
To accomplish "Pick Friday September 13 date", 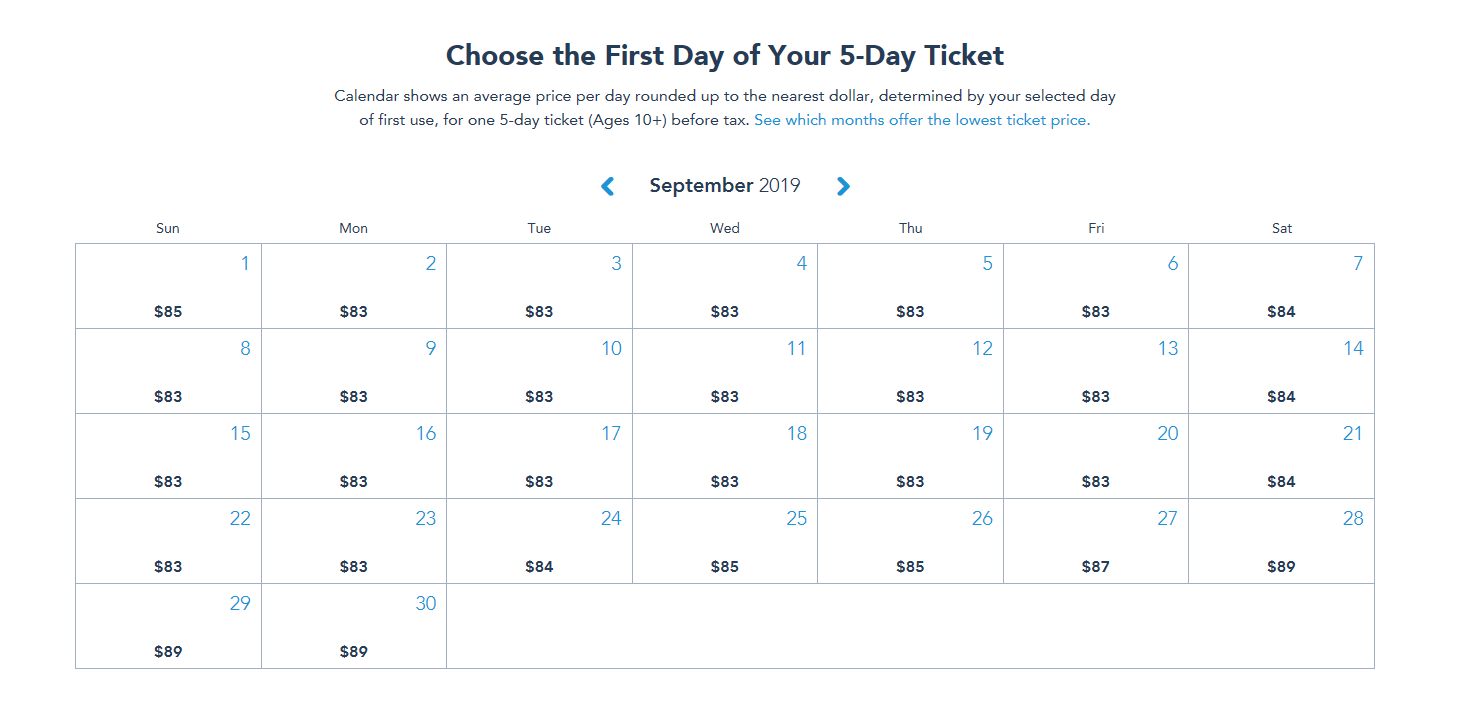I will tap(1096, 371).
